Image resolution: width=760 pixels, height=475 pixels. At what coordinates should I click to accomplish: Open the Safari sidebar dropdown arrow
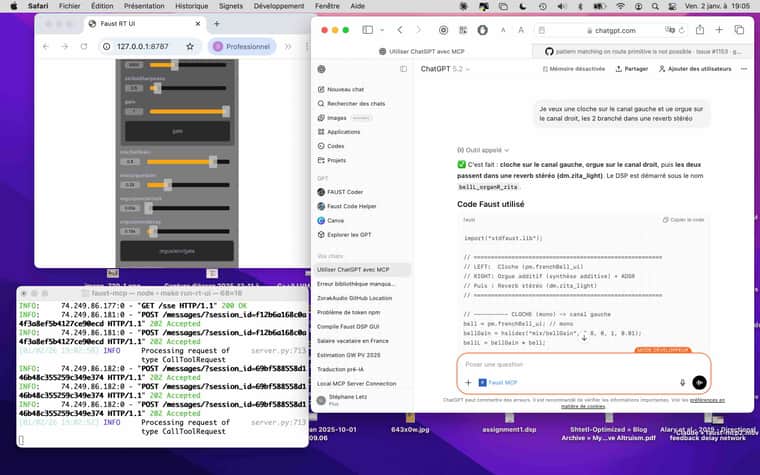[x=380, y=30]
